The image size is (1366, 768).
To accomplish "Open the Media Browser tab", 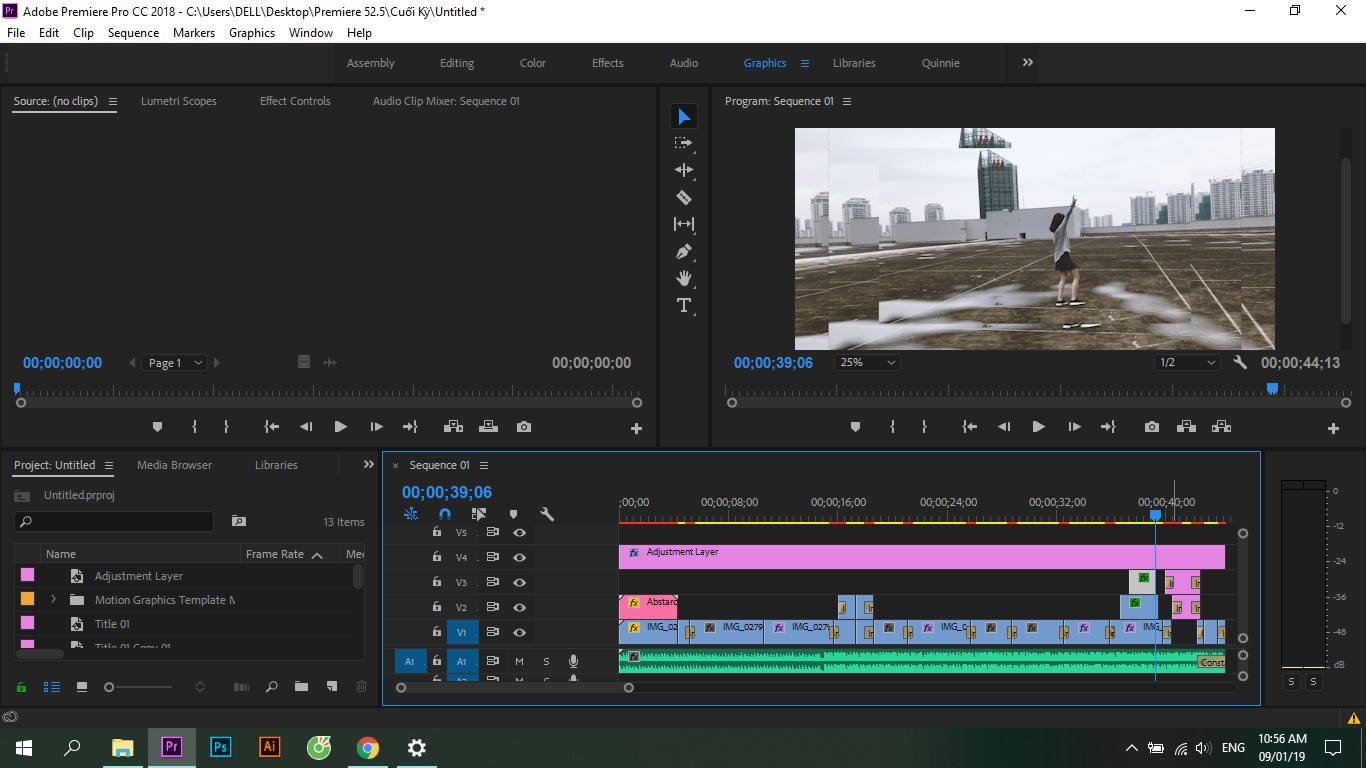I will click(x=175, y=465).
